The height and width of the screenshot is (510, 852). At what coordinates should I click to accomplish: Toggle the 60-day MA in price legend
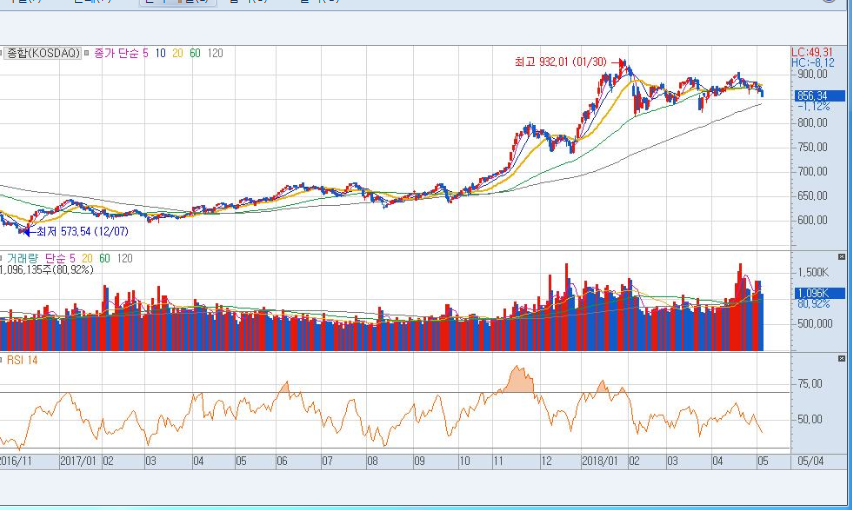tap(195, 52)
